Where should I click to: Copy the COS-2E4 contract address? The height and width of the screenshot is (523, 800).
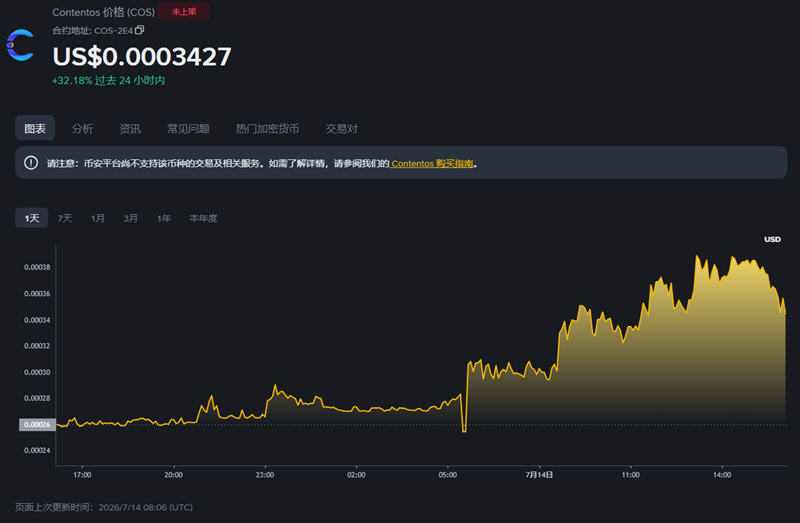pos(139,30)
